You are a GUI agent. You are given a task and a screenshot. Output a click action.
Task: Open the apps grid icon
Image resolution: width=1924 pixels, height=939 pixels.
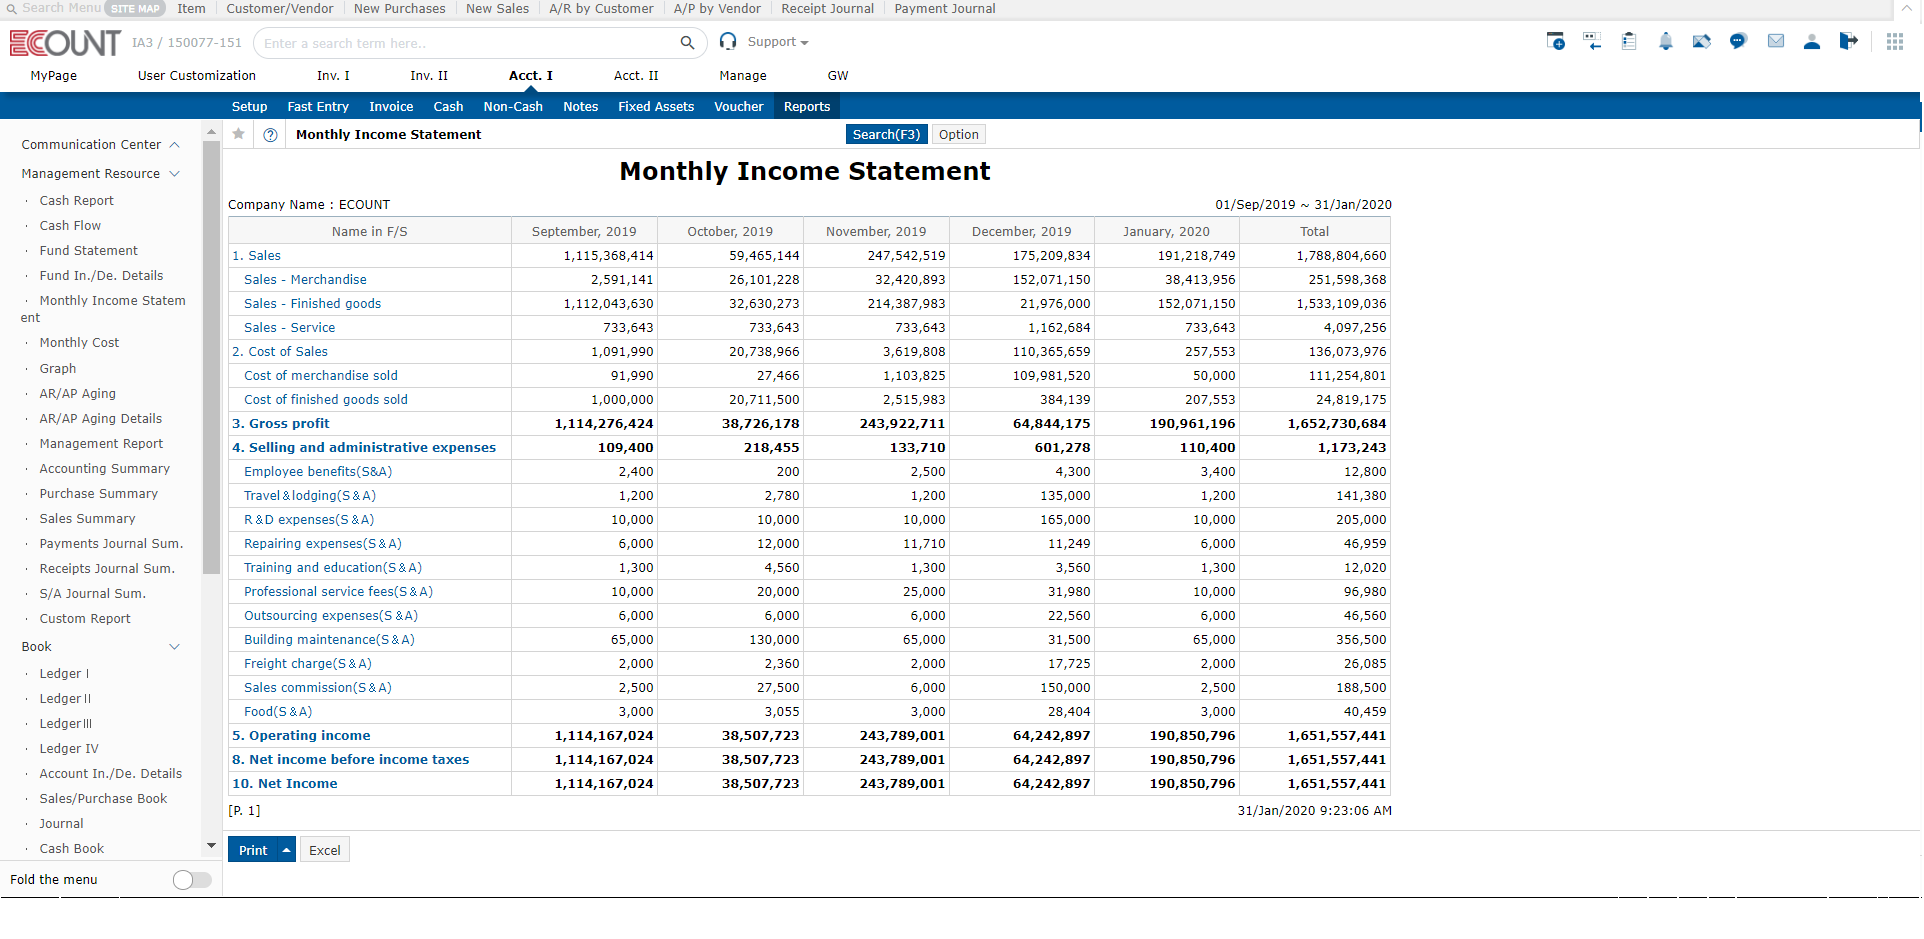(x=1894, y=42)
